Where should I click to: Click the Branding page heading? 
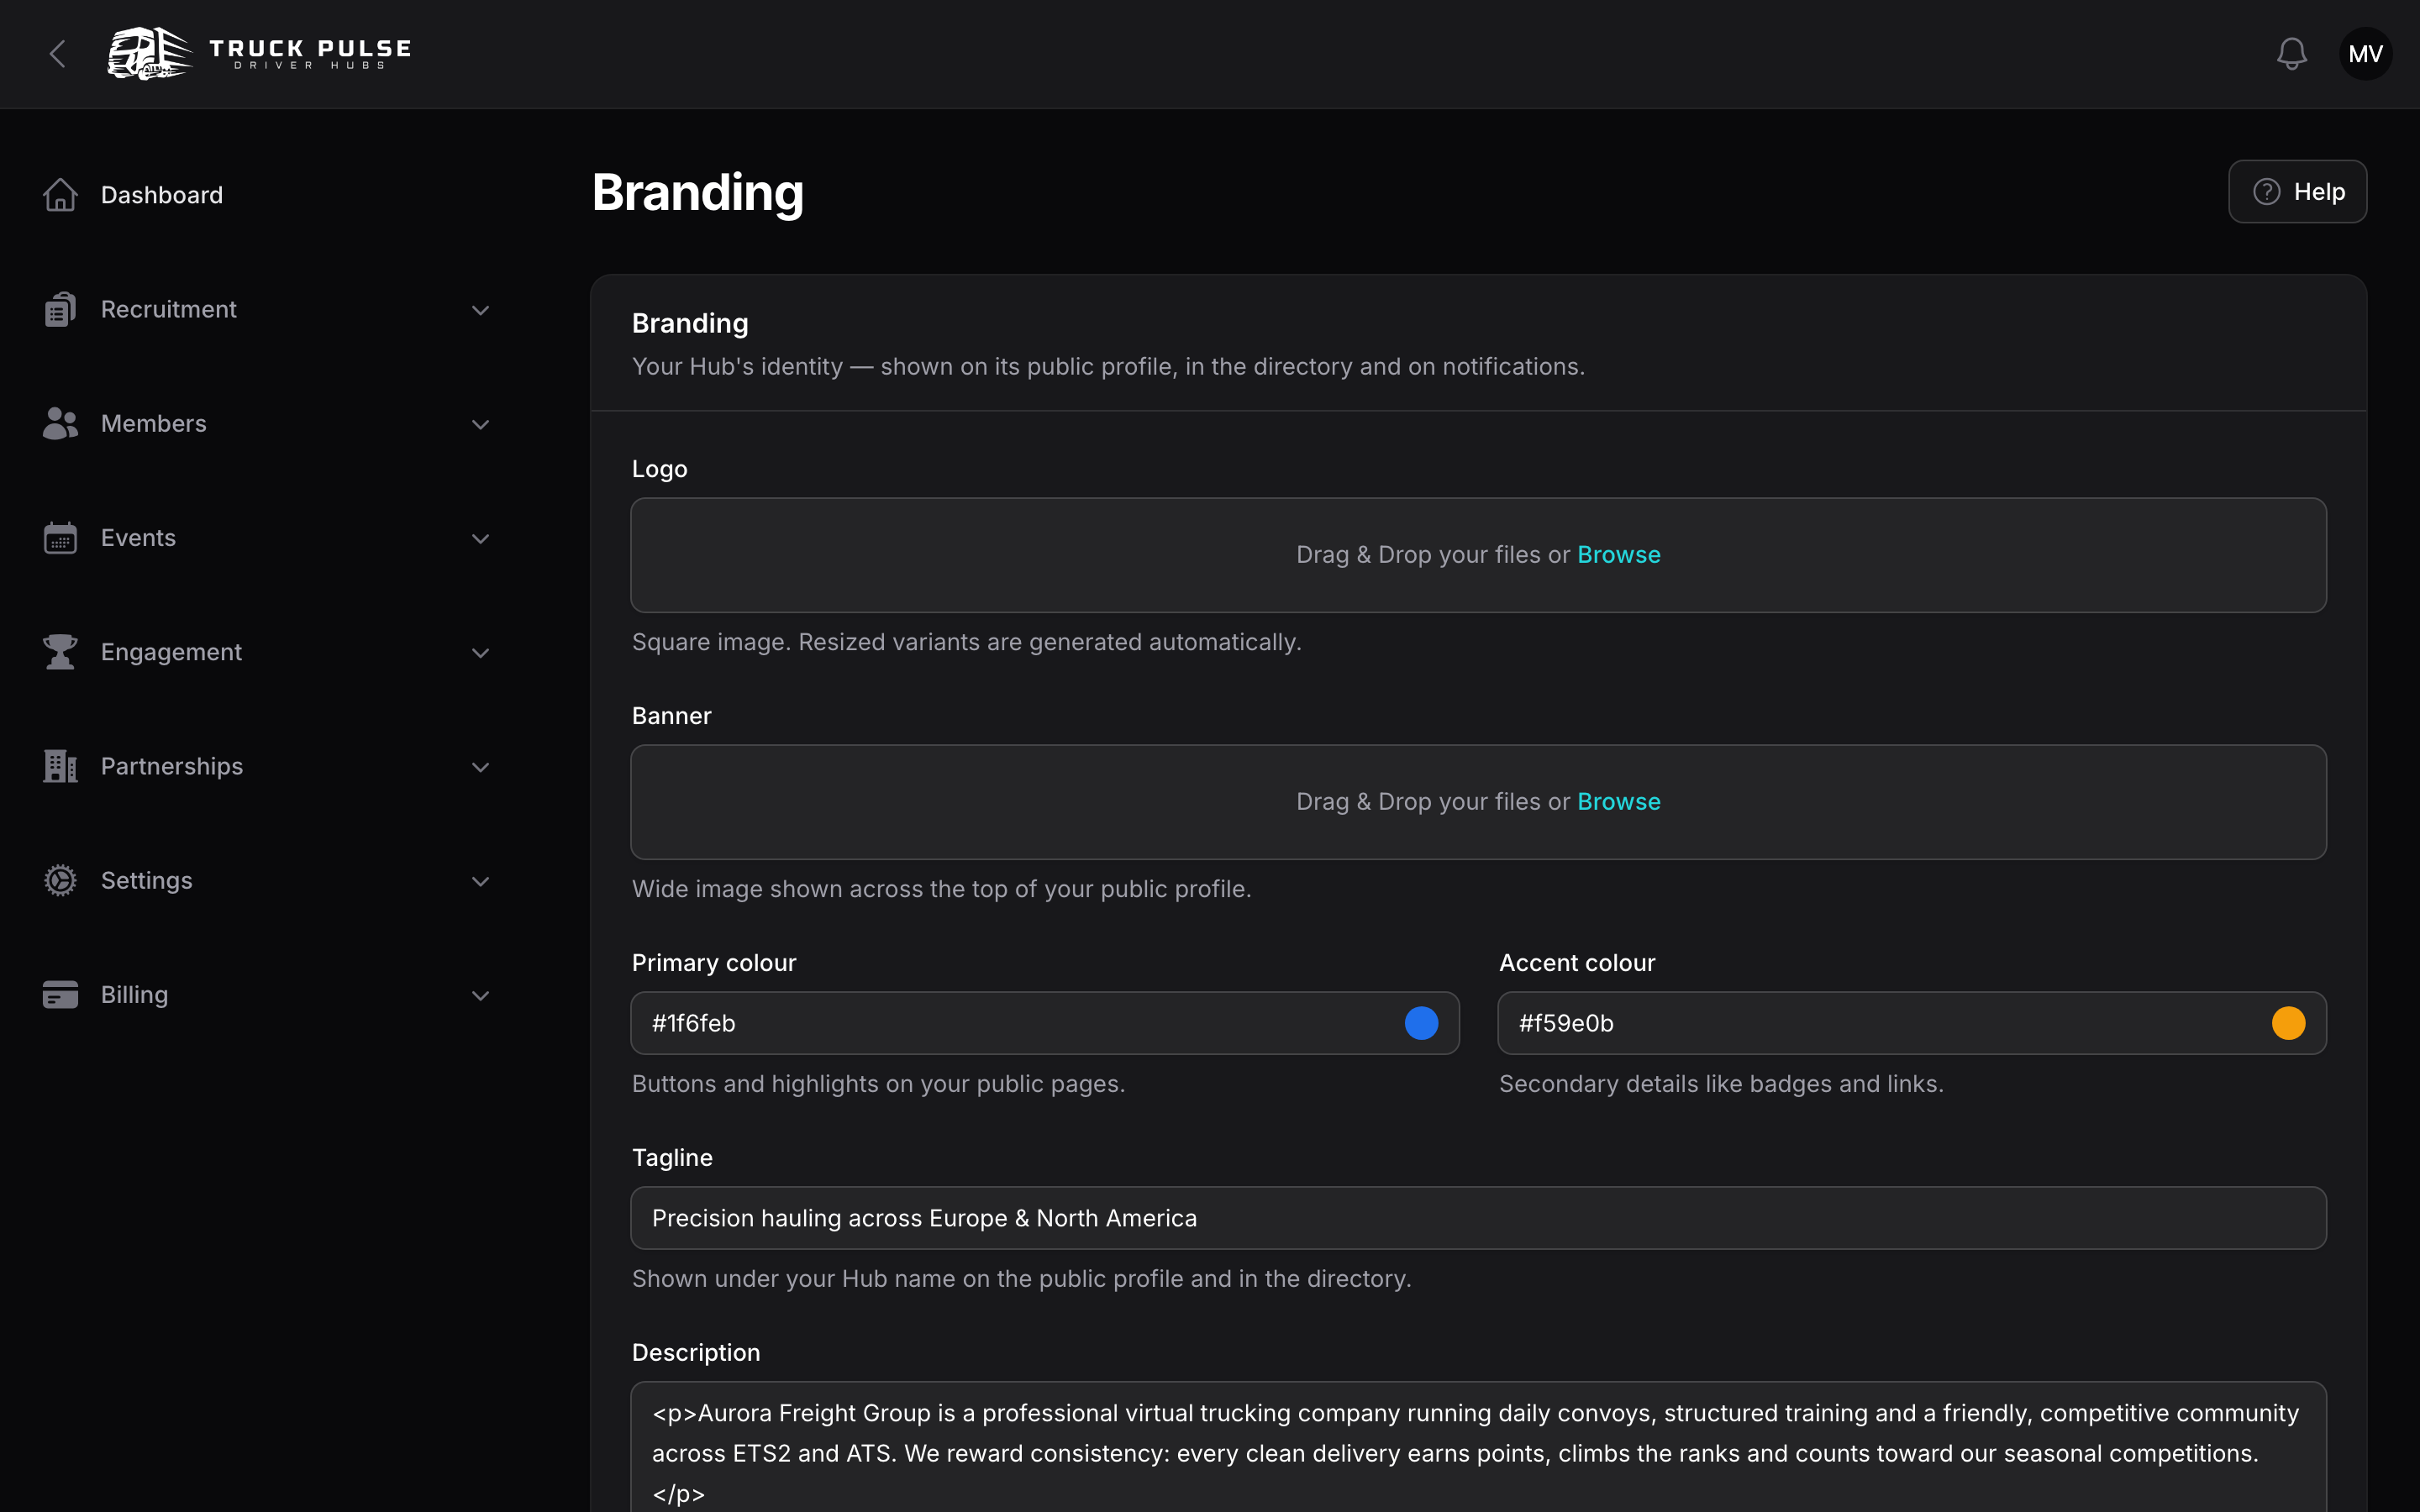(698, 192)
